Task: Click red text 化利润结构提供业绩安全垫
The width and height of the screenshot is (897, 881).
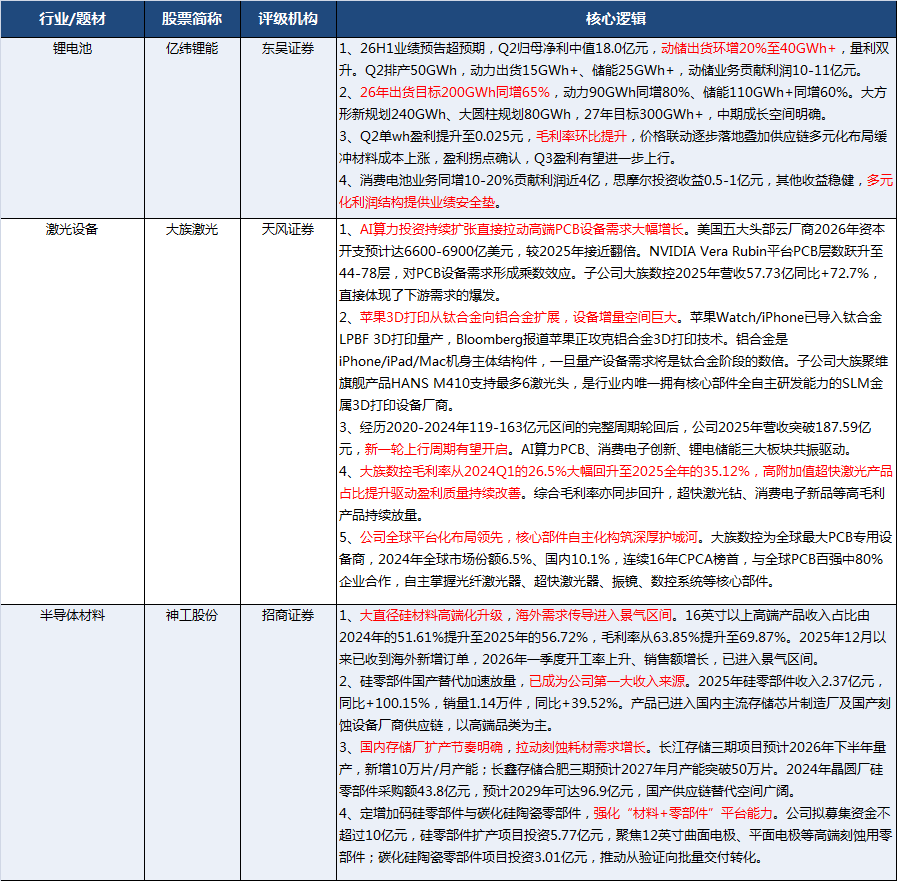Action: [x=417, y=203]
